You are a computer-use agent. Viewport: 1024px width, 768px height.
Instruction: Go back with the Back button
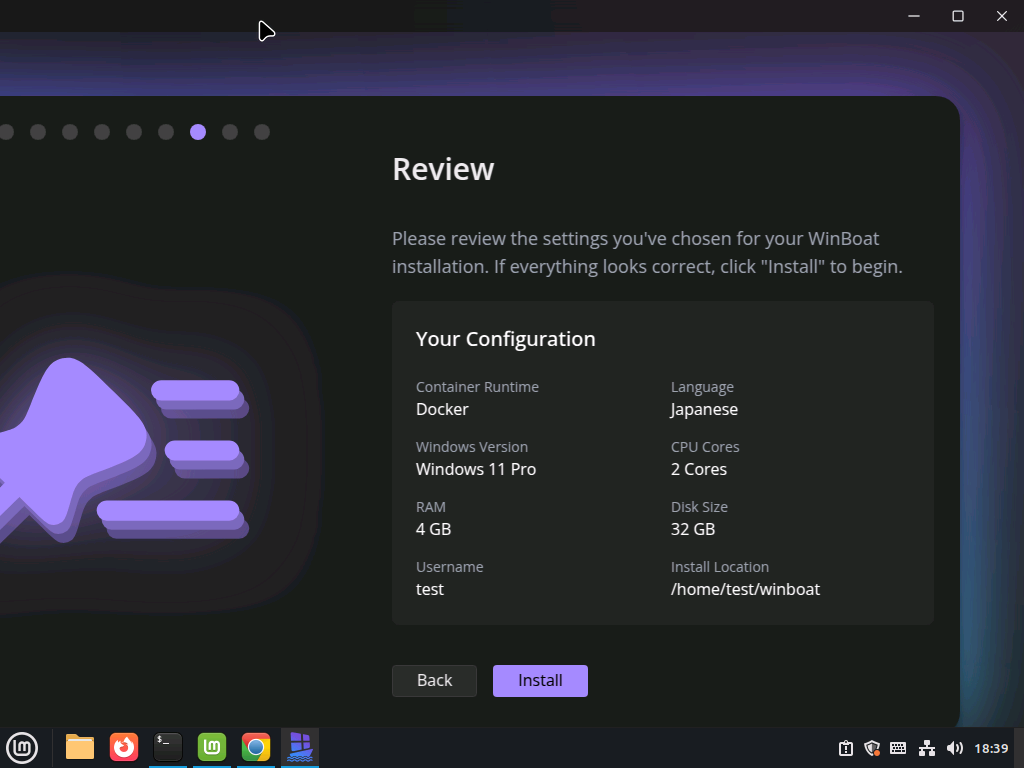pyautogui.click(x=434, y=681)
